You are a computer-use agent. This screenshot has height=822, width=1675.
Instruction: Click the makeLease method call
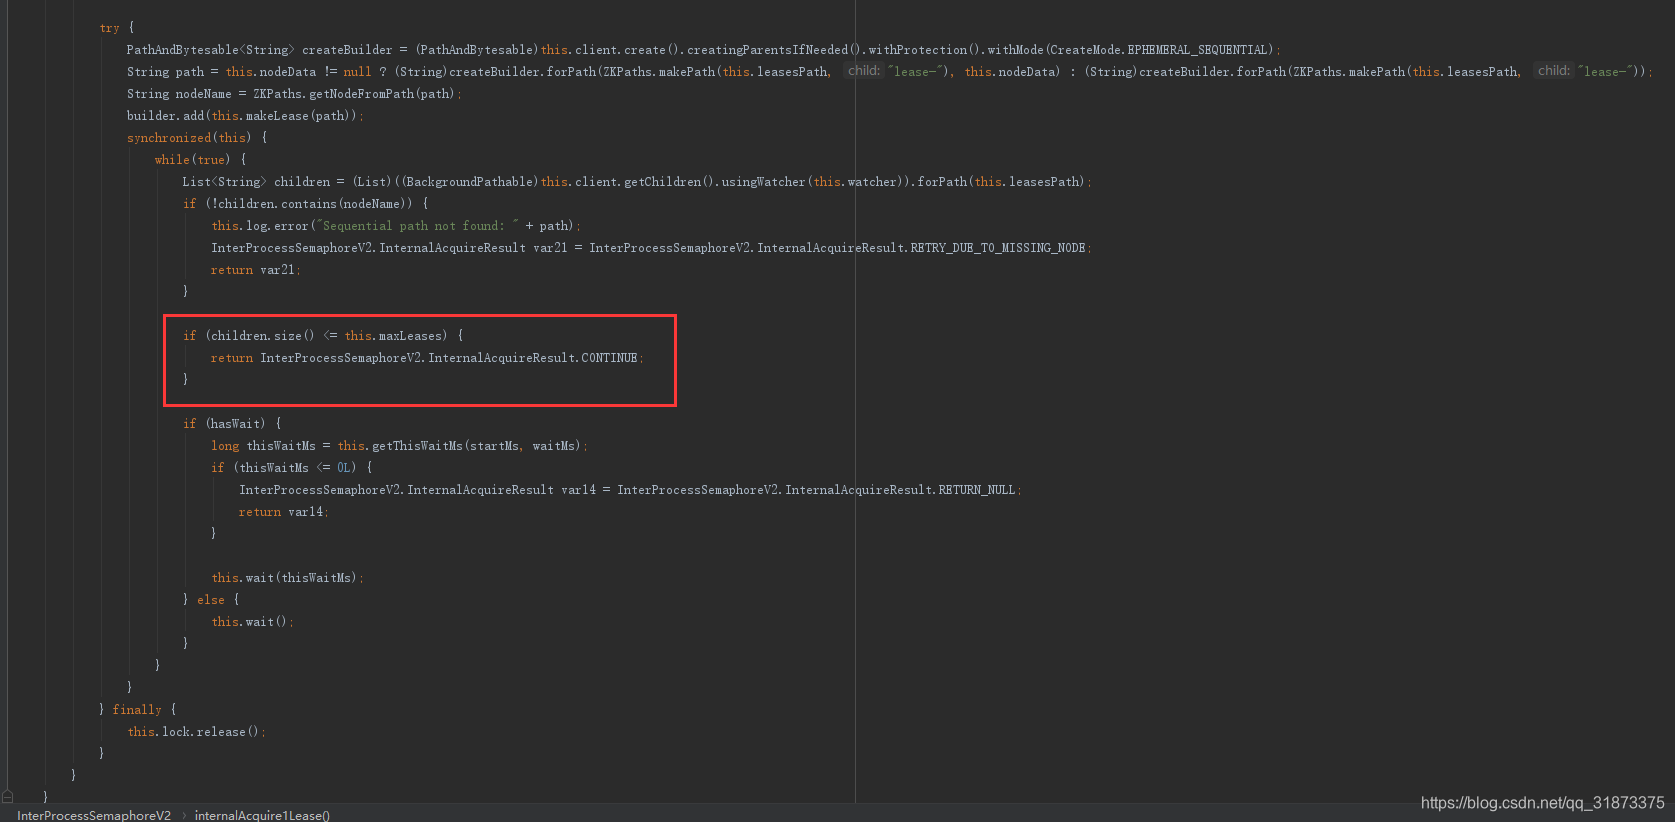point(276,116)
